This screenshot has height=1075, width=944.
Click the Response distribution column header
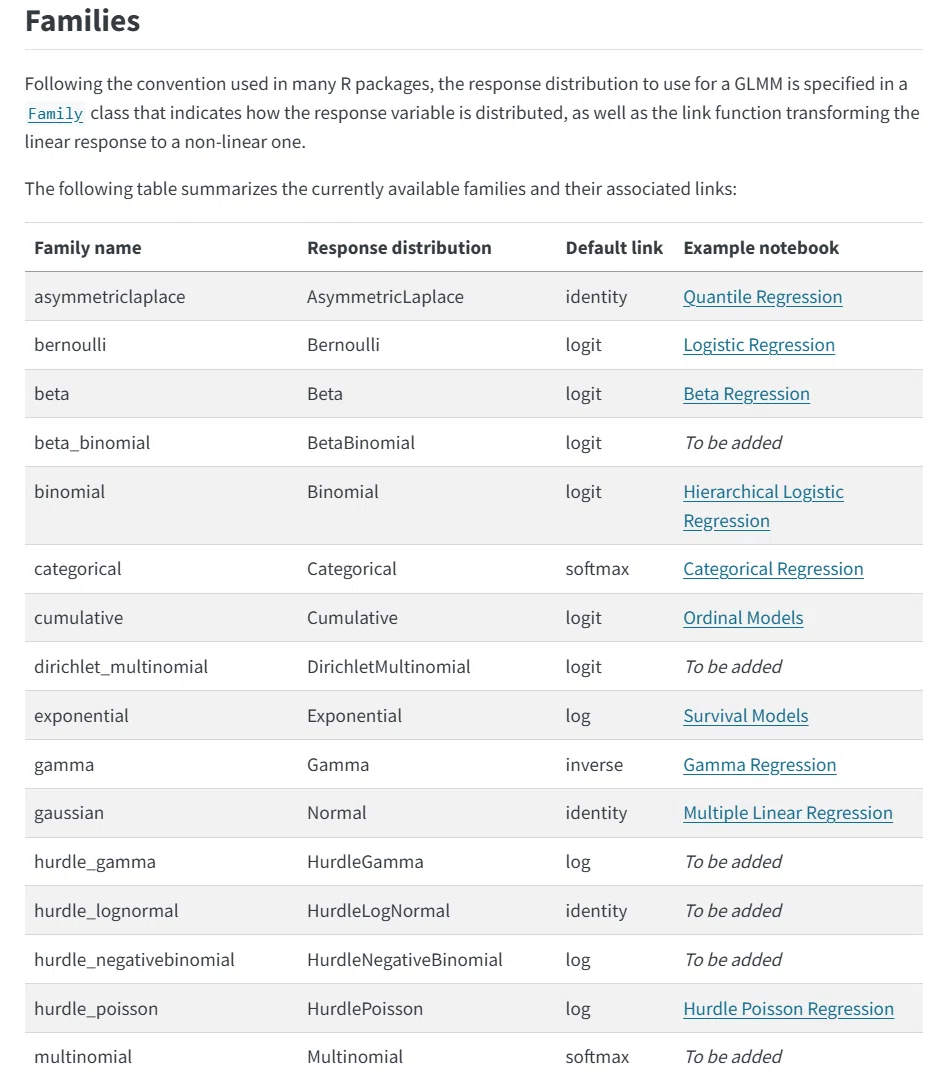tap(399, 248)
